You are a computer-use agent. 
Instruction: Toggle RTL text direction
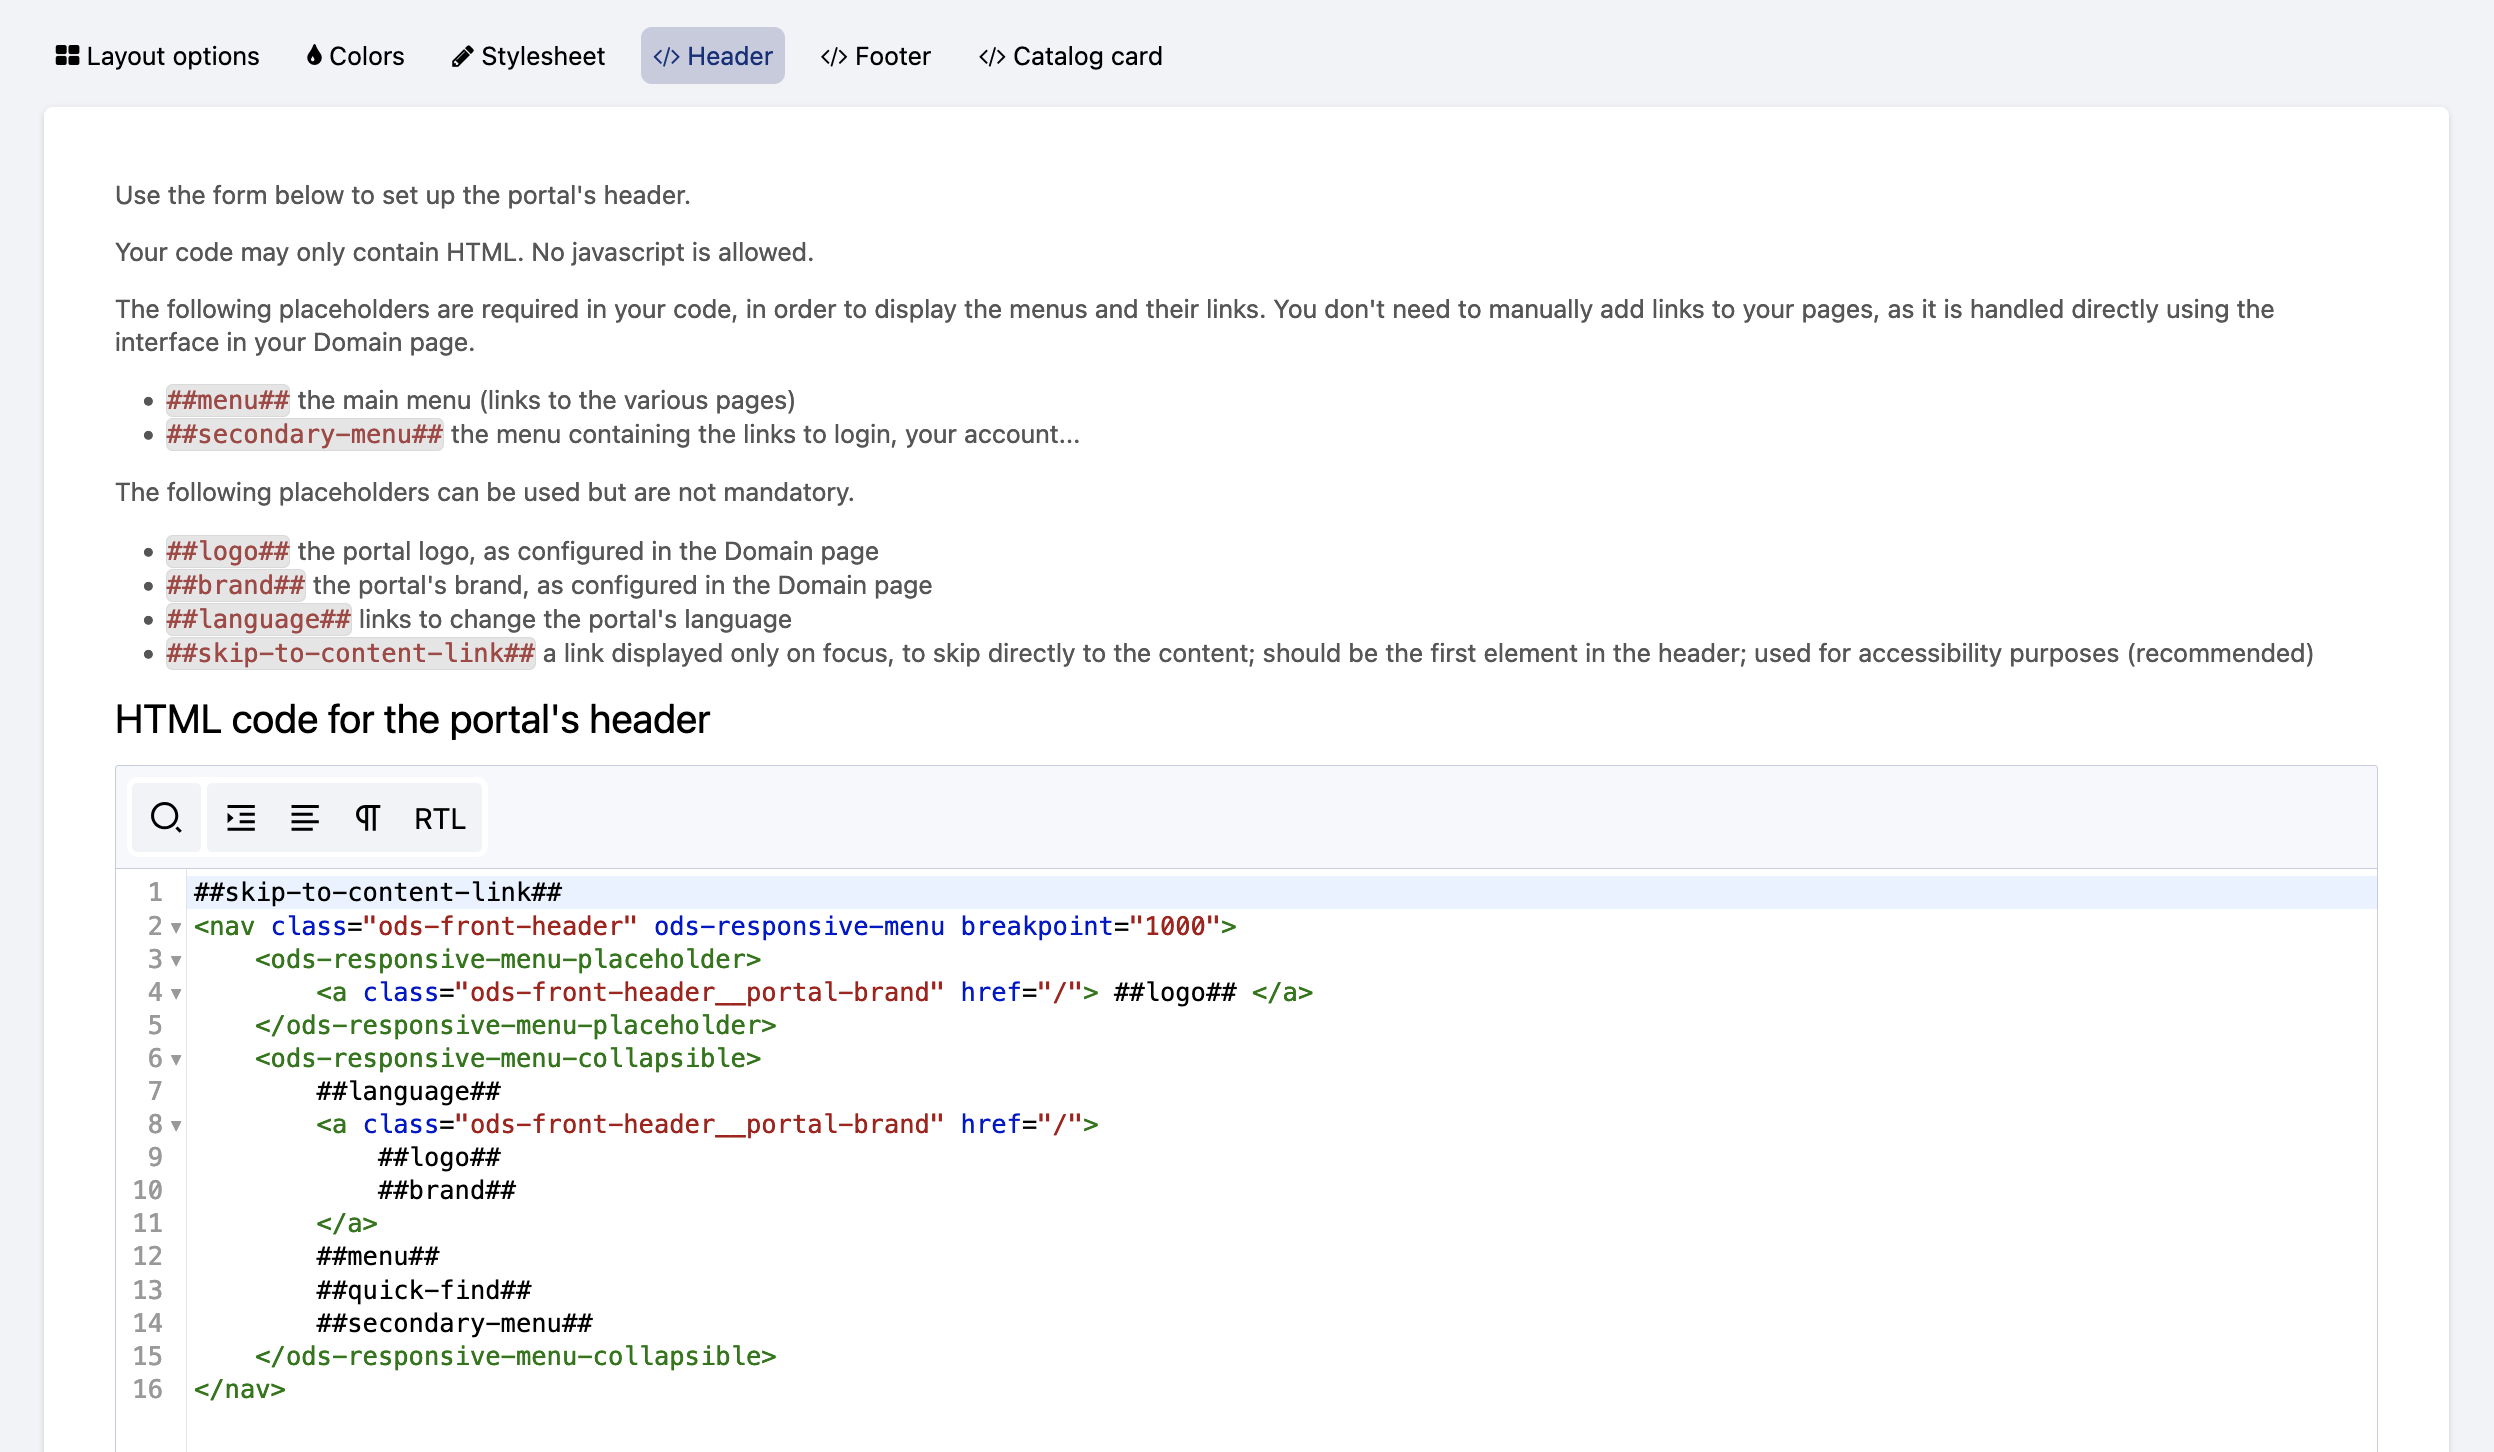440,819
